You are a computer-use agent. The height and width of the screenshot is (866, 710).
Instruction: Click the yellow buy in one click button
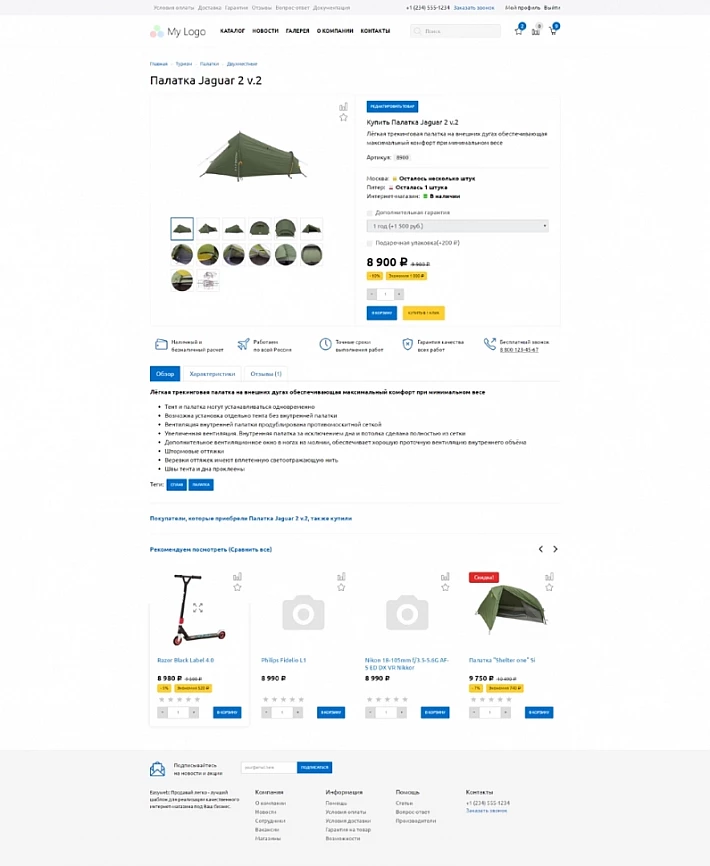pos(423,313)
